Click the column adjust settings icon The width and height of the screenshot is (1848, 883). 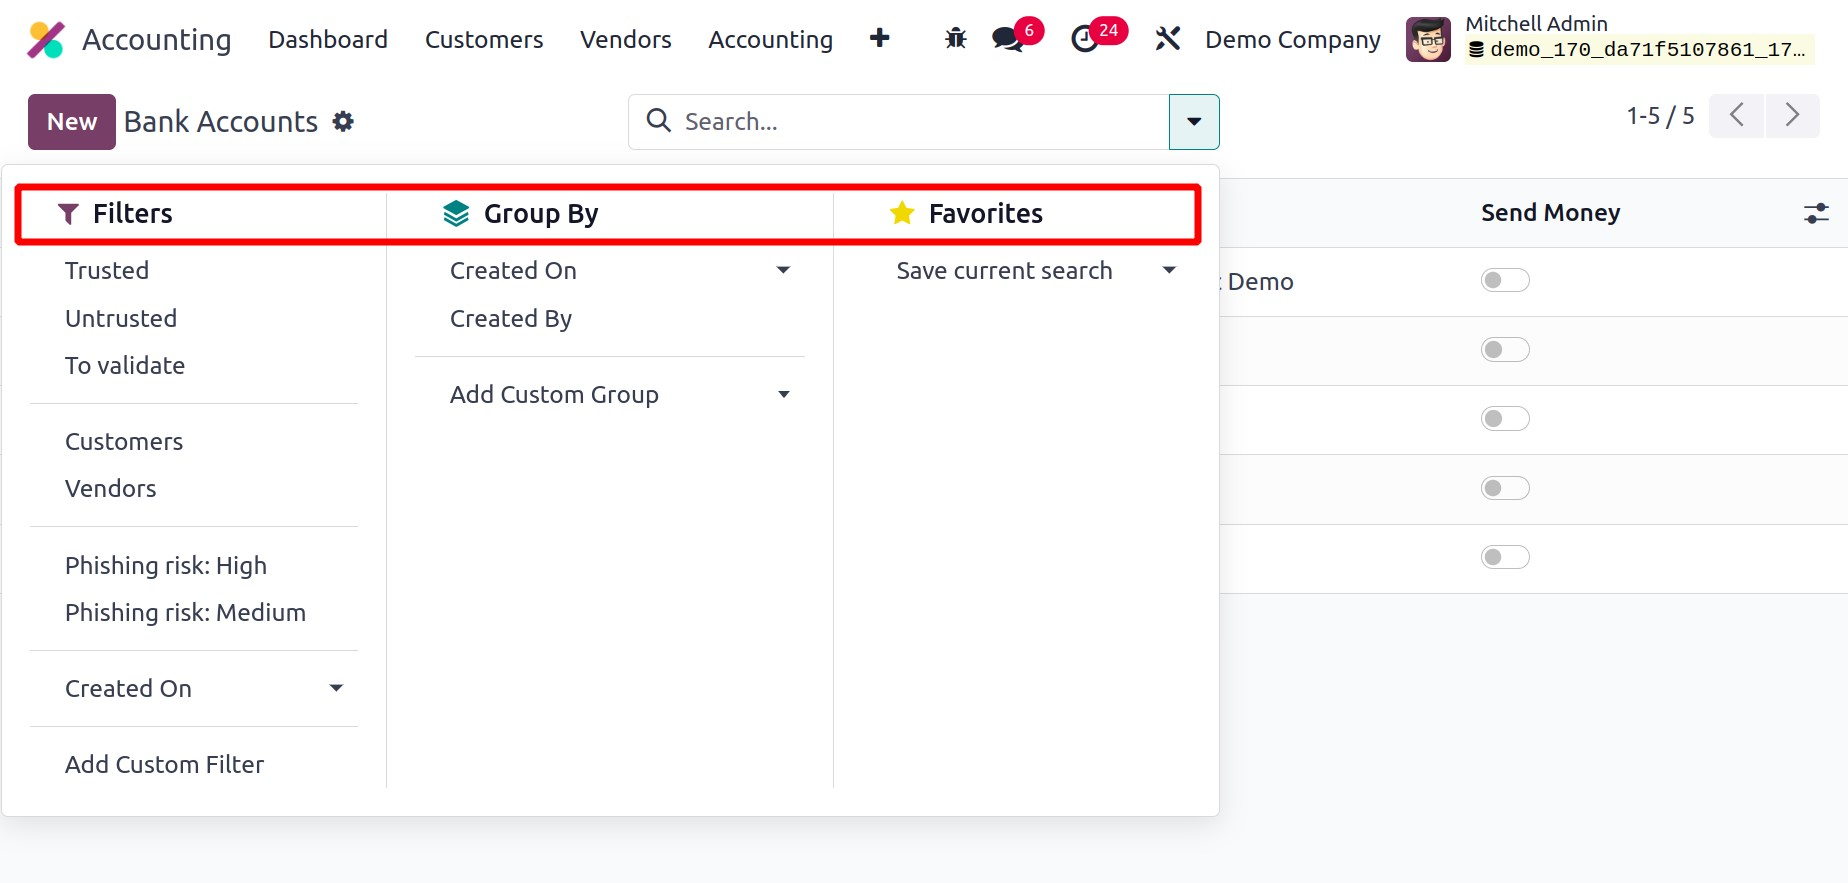[1816, 213]
